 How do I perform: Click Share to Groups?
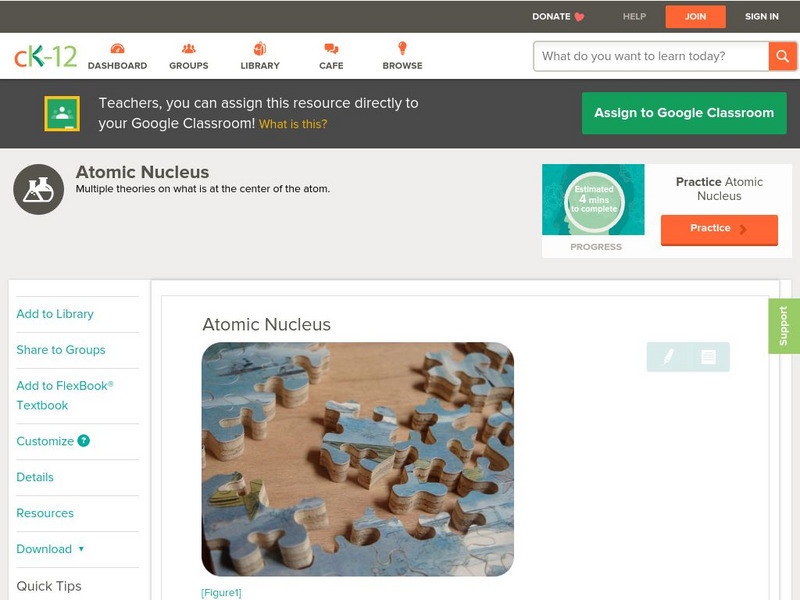(61, 349)
